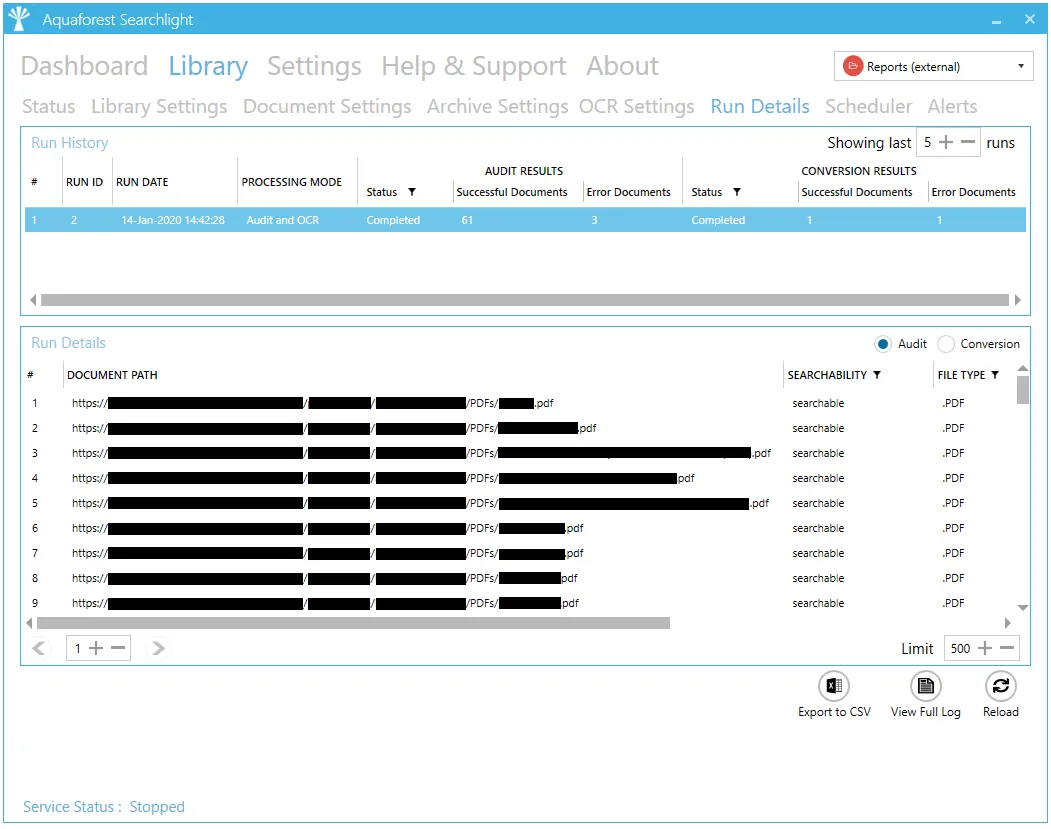
Task: Go to Help & Support section
Action: (473, 66)
